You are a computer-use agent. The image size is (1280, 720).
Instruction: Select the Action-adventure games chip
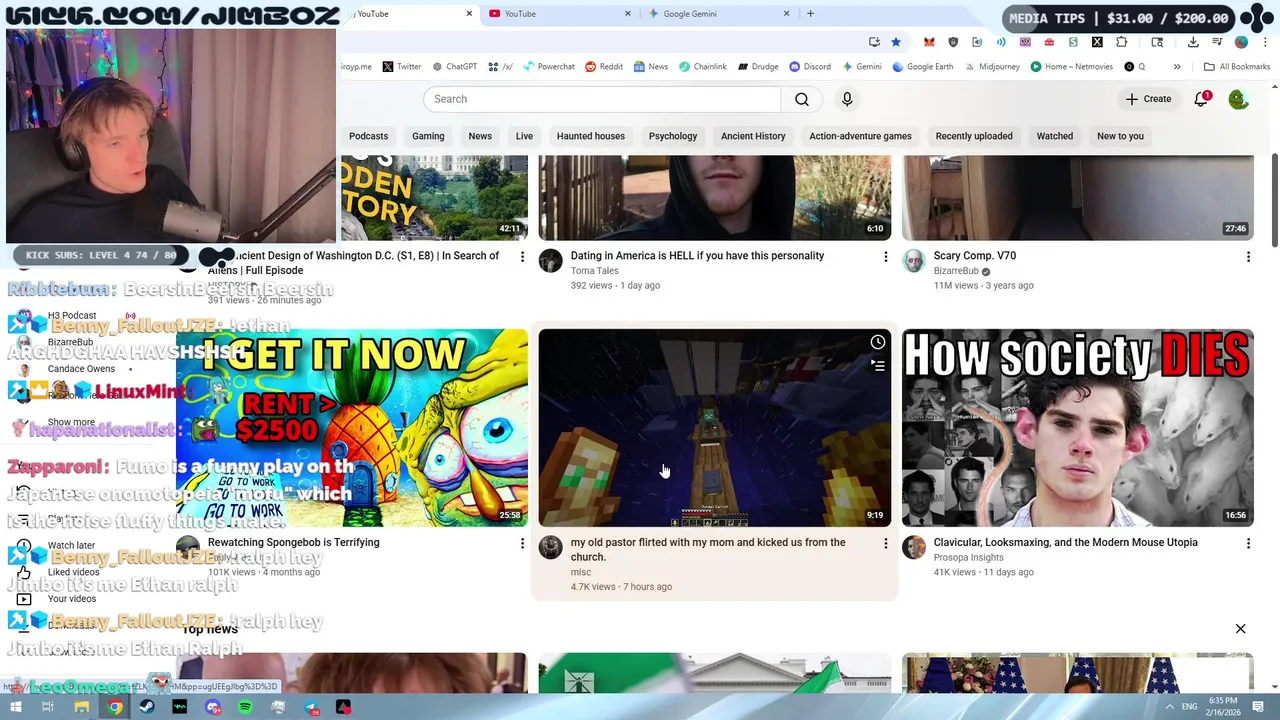[x=860, y=136]
